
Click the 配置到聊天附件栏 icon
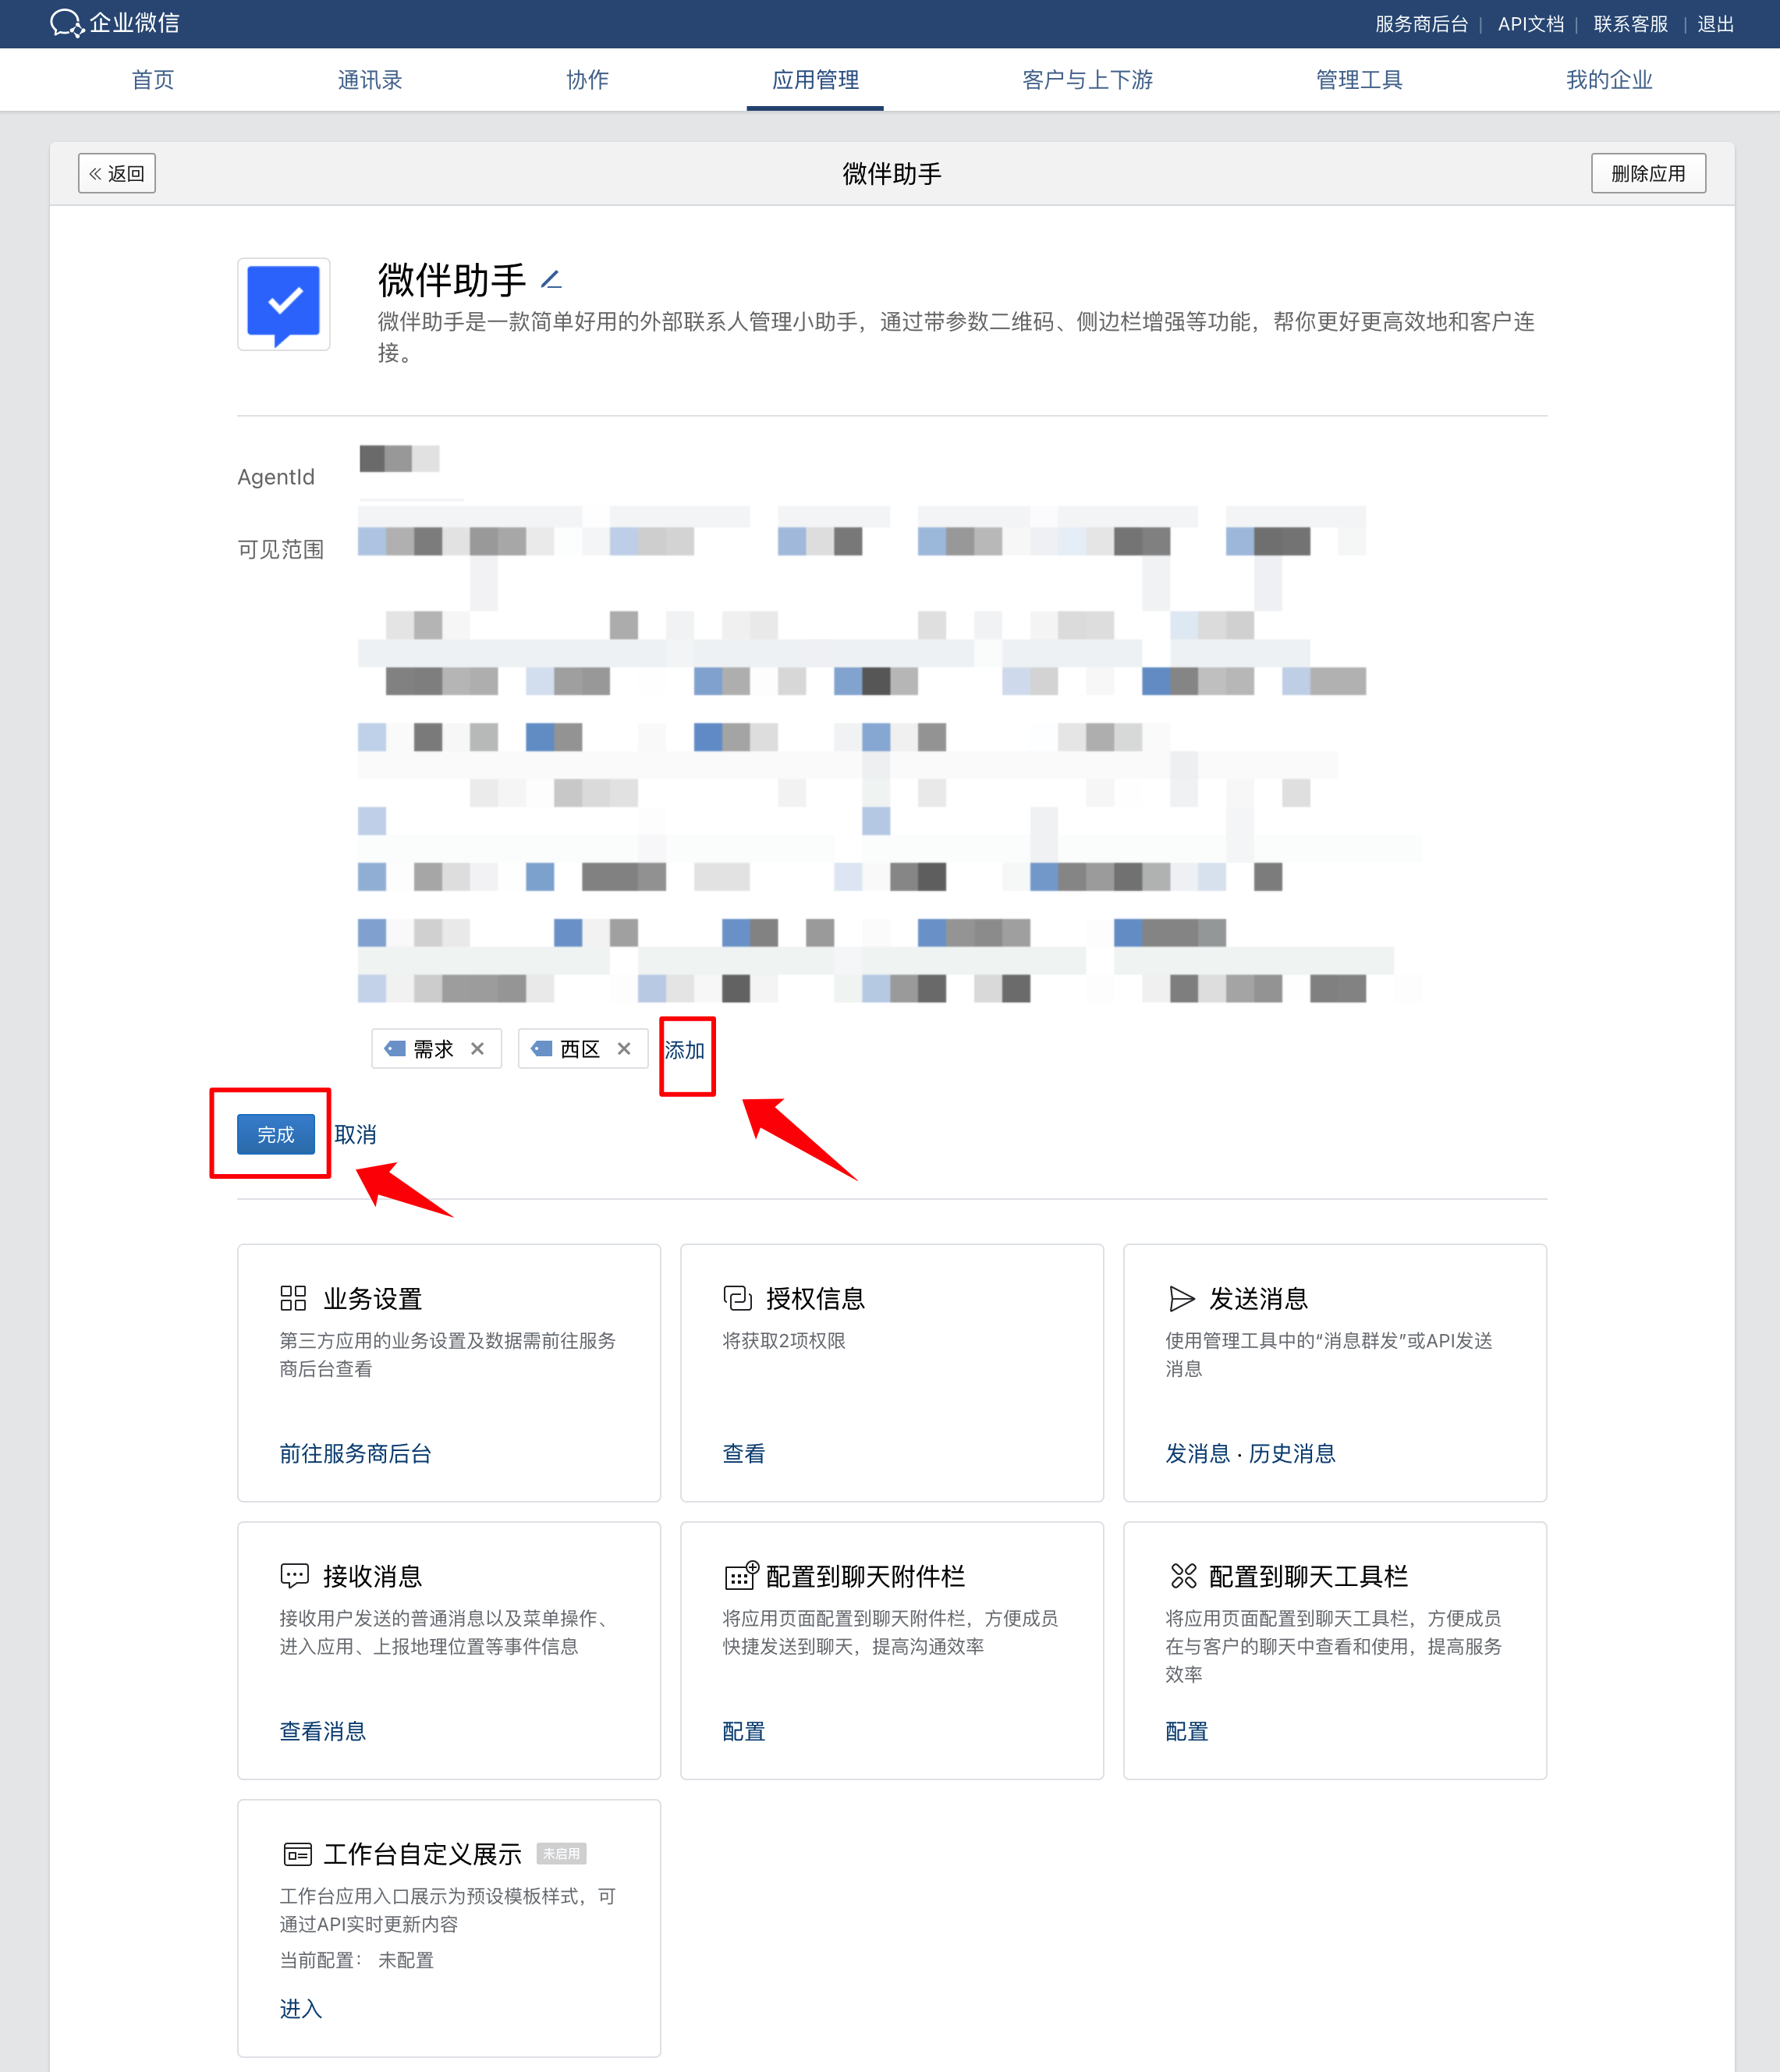click(741, 1575)
